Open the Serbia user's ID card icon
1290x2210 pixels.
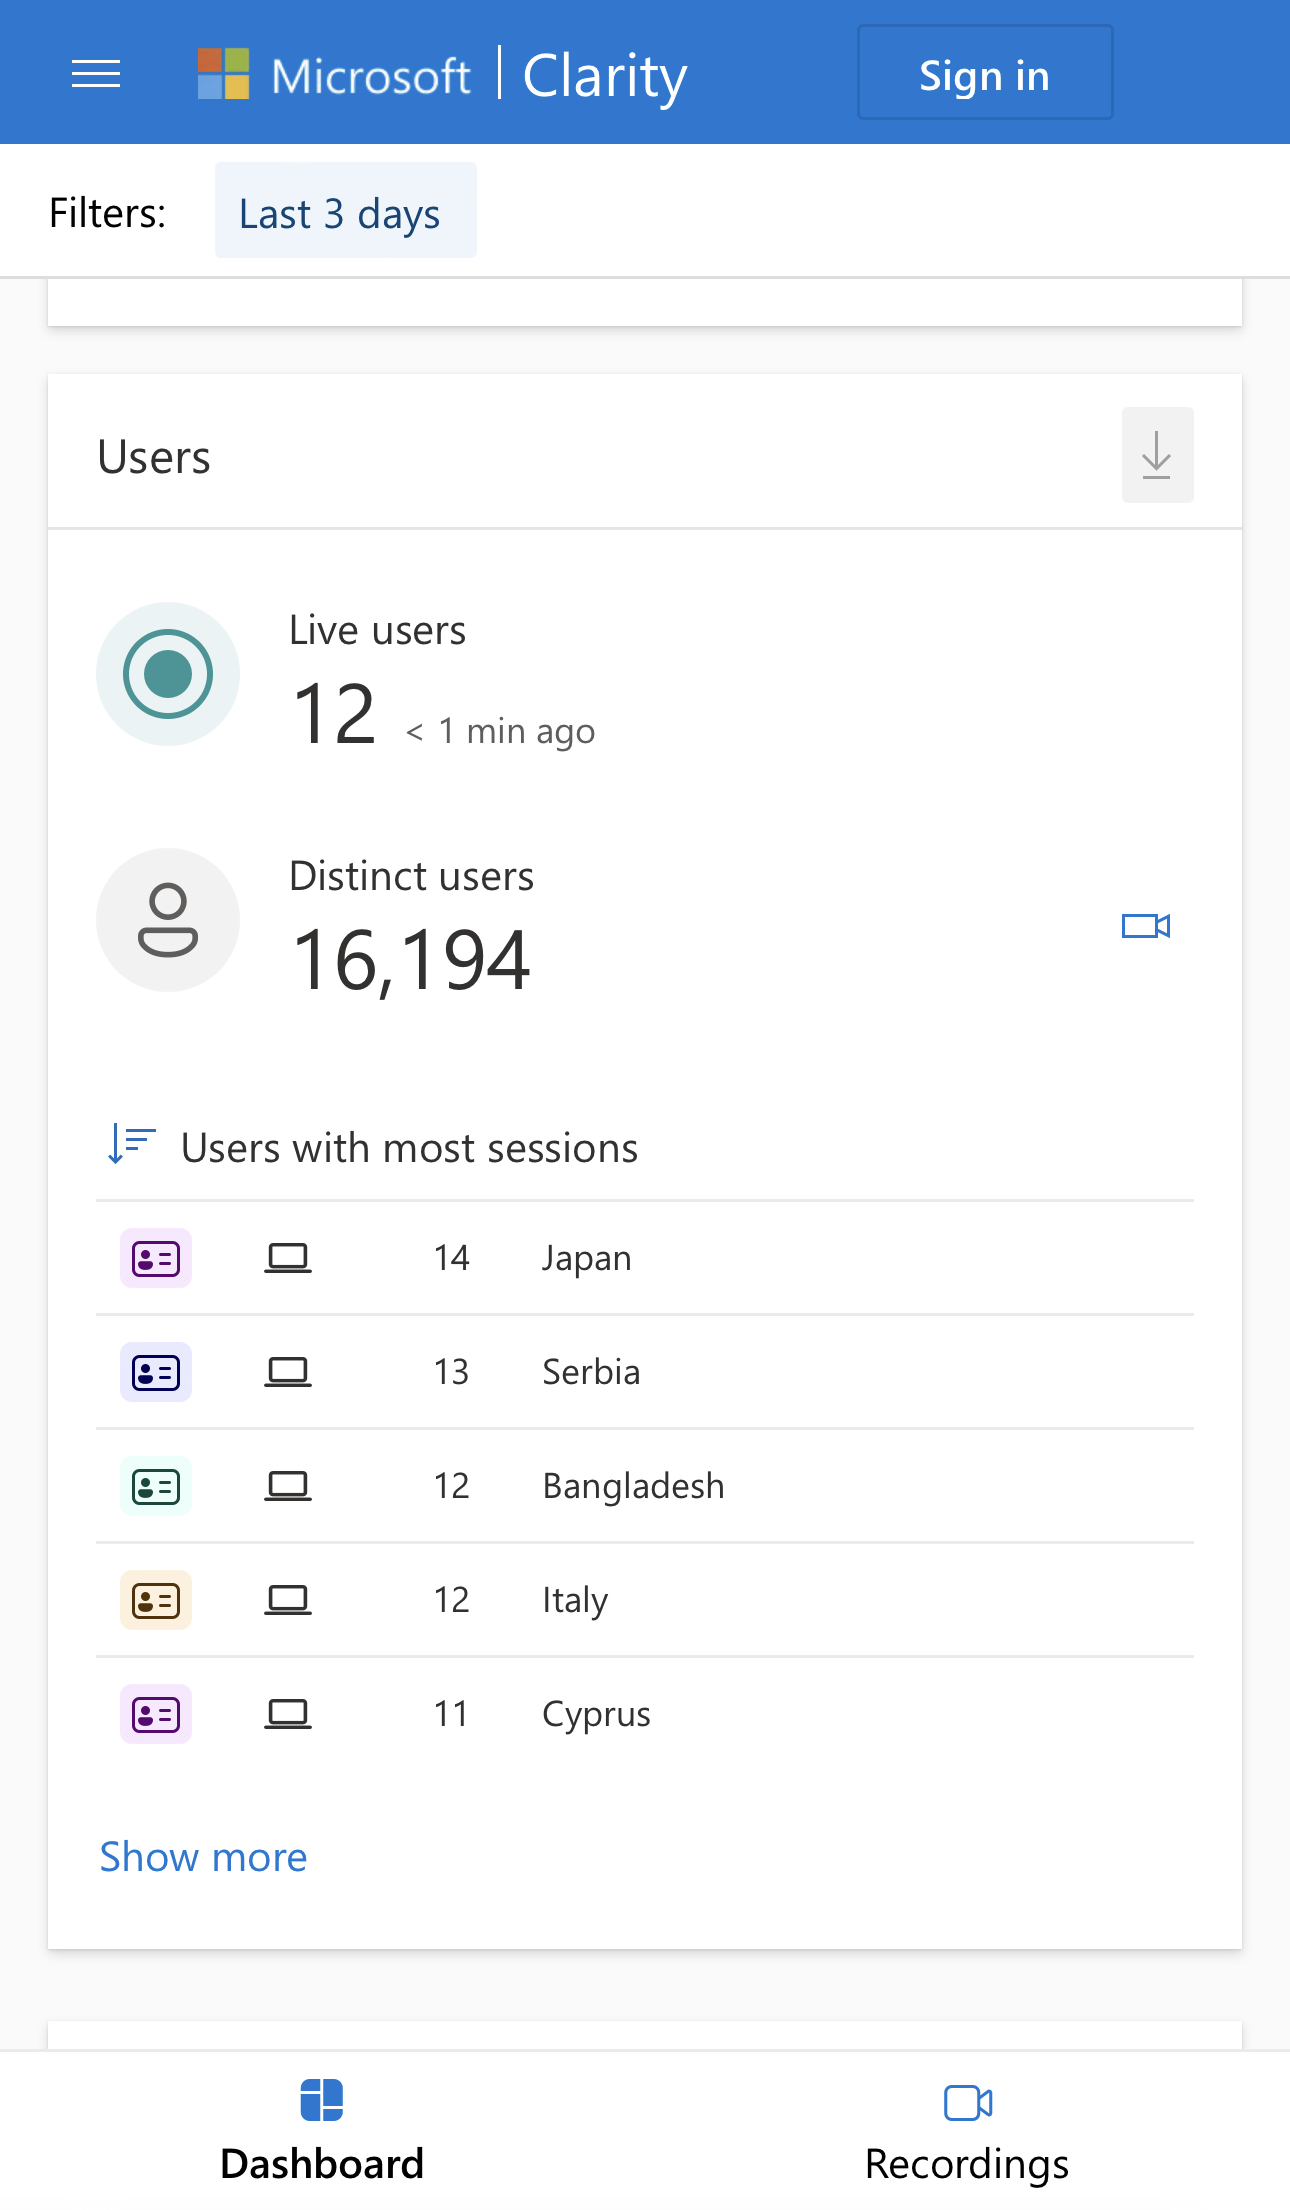156,1372
